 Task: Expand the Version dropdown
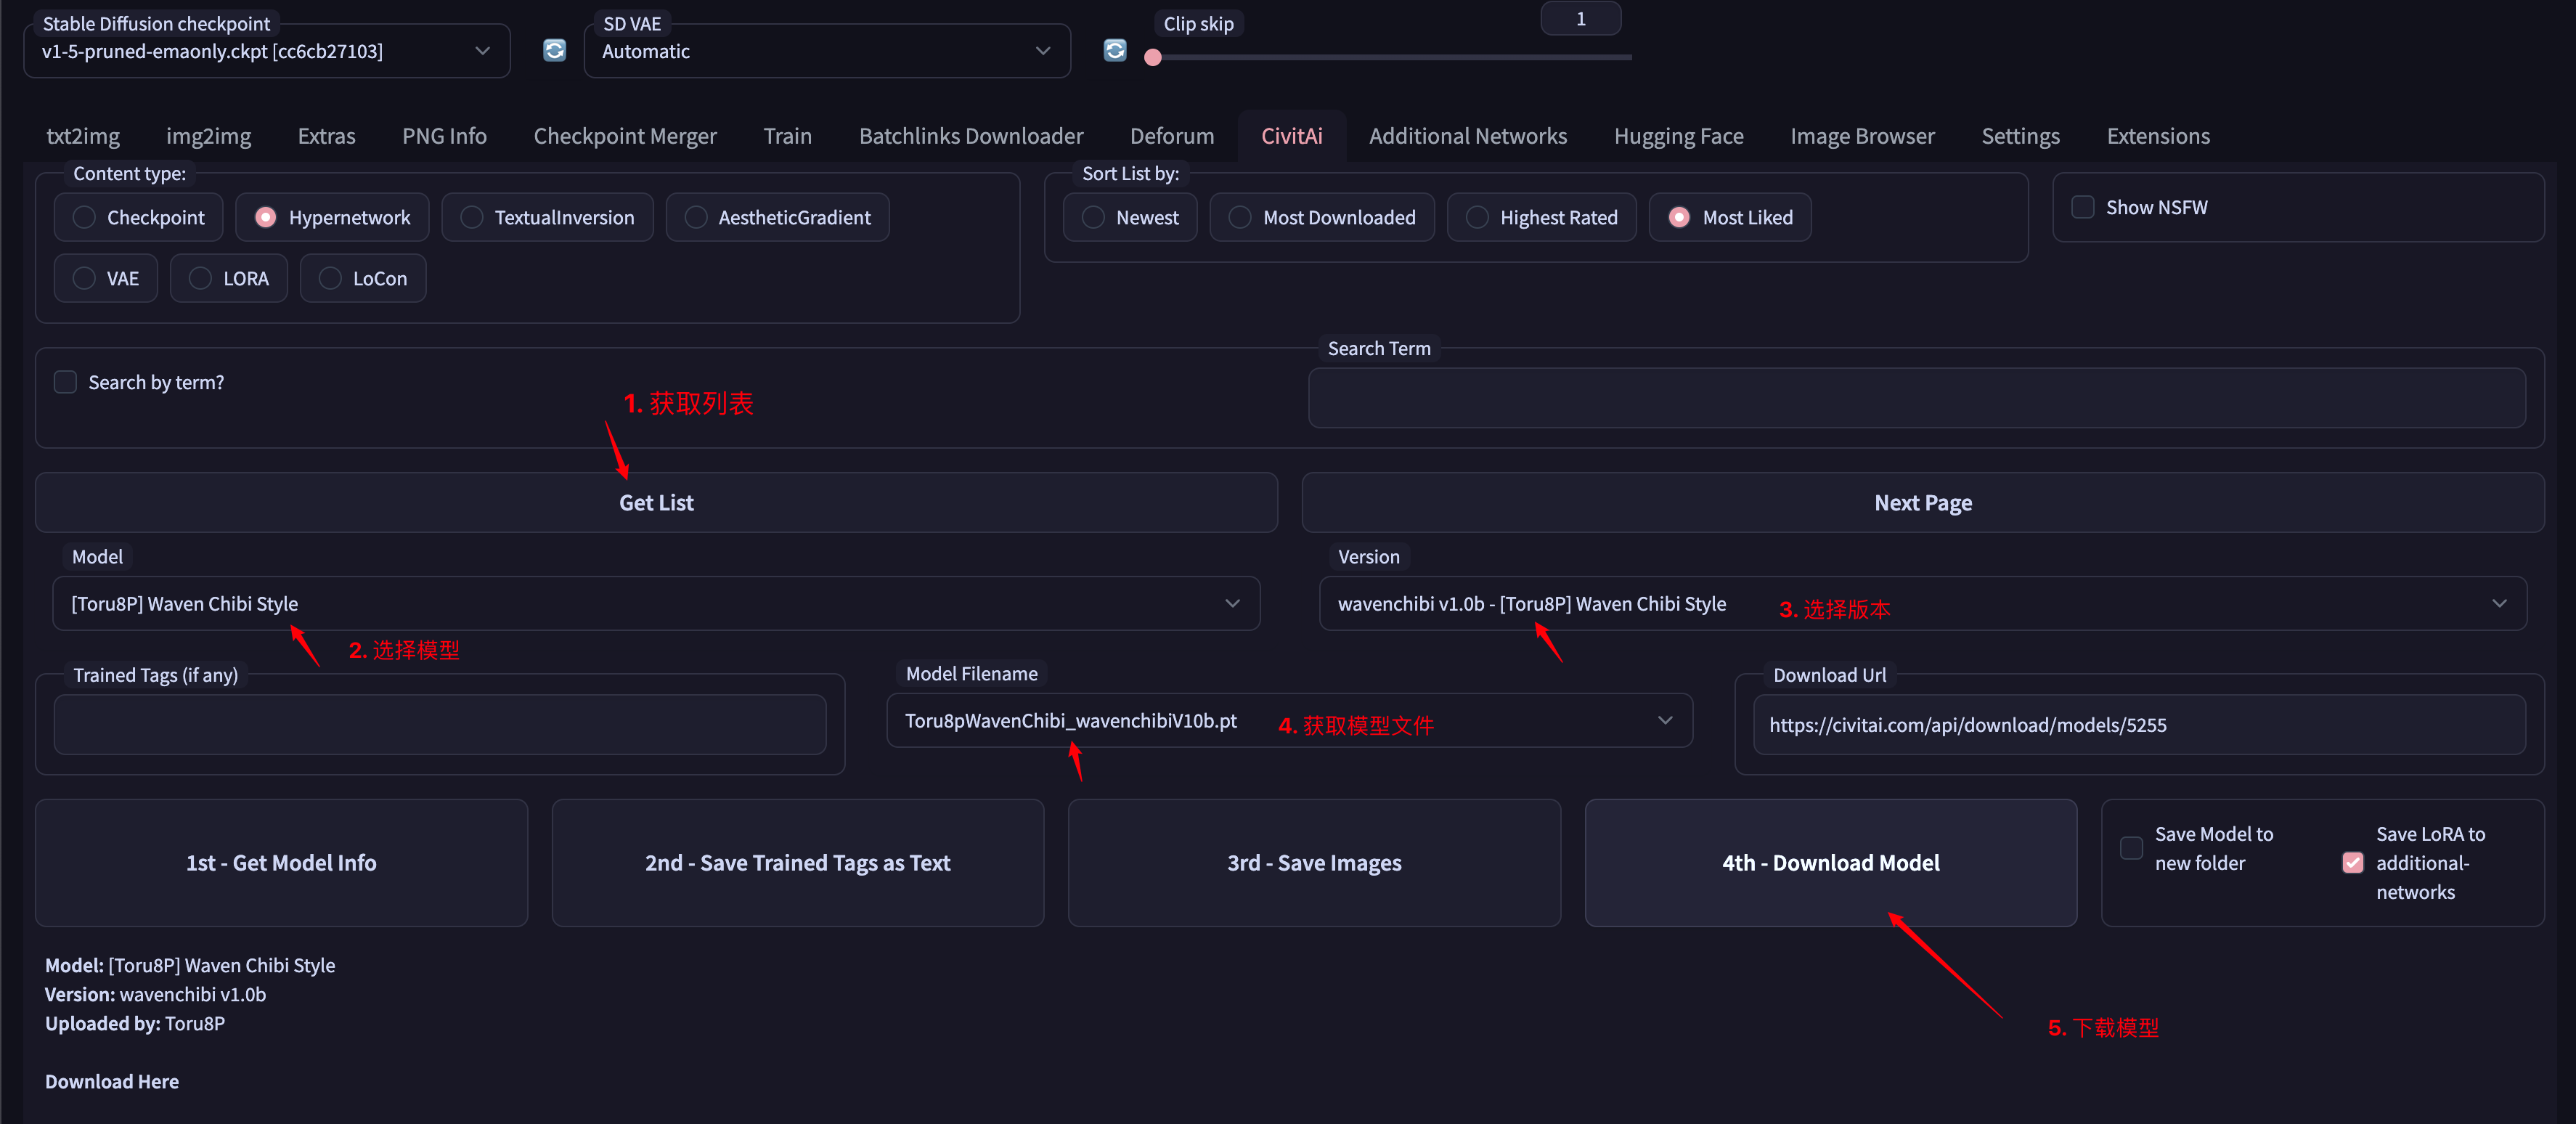[x=1922, y=603]
